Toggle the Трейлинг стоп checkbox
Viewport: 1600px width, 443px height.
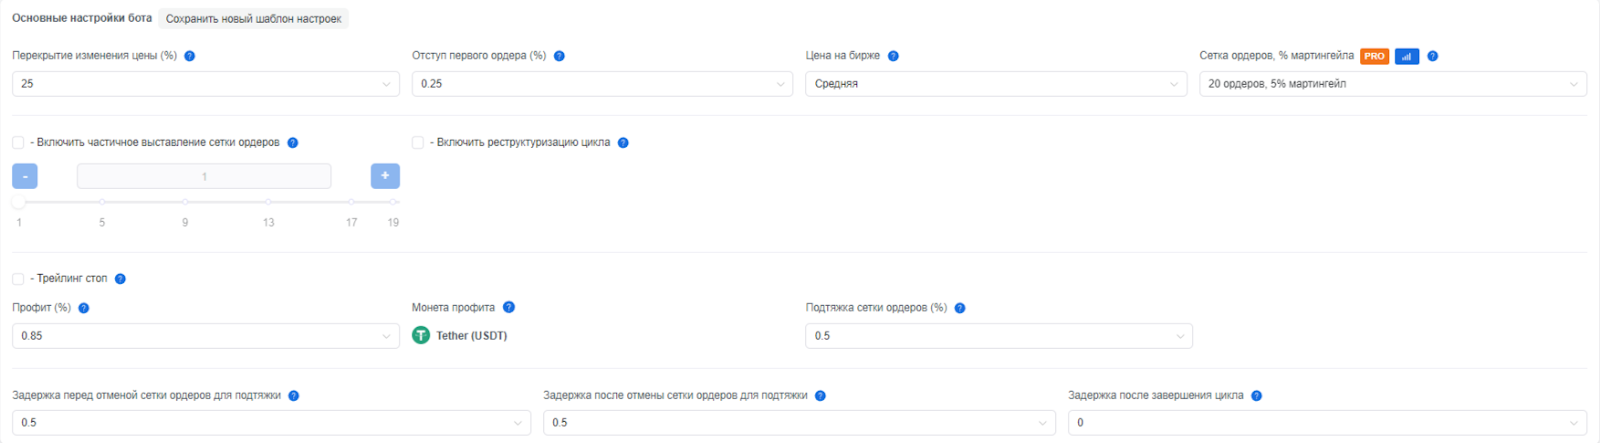18,279
